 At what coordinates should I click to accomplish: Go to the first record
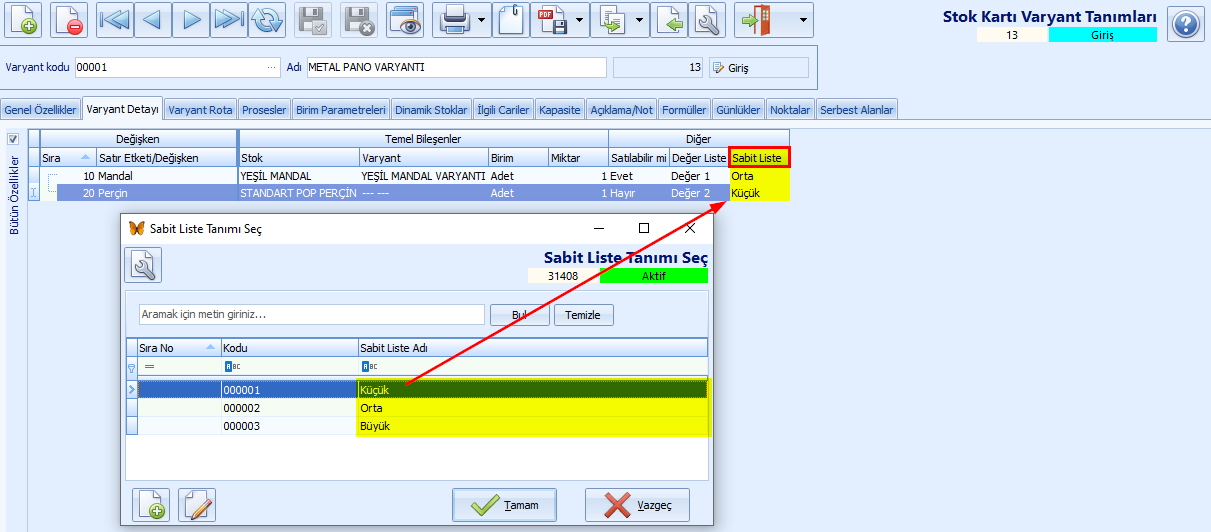(115, 20)
